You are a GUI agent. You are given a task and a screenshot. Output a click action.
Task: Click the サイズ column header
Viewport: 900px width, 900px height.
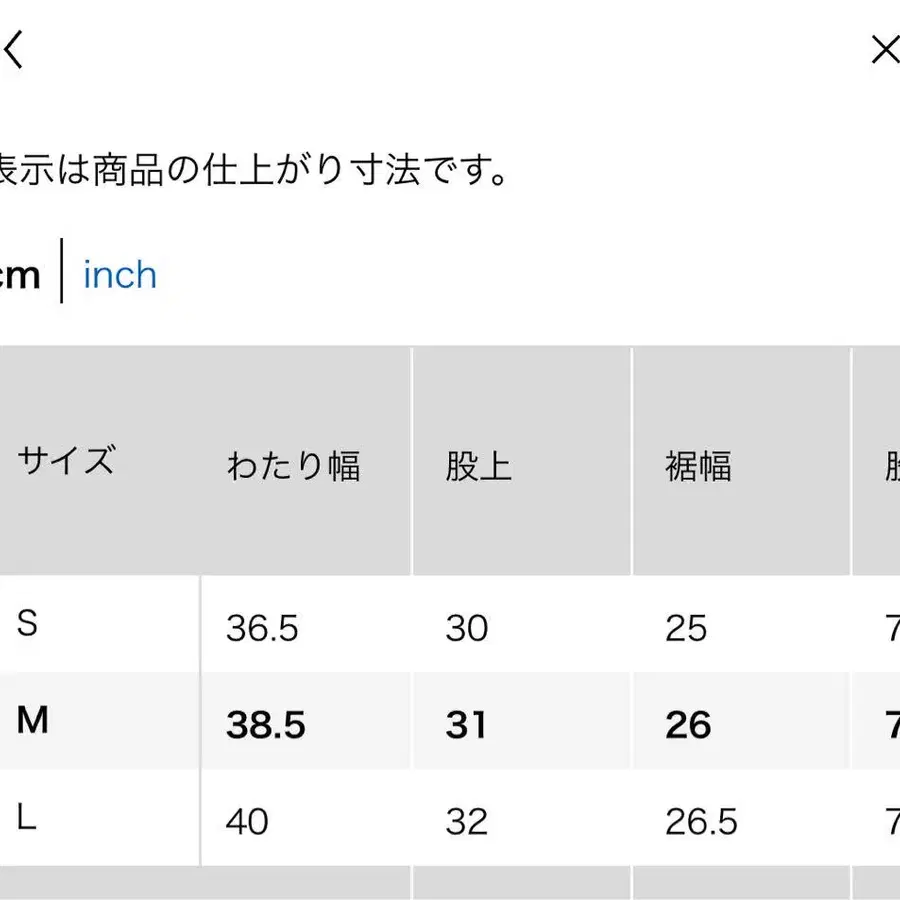66,462
